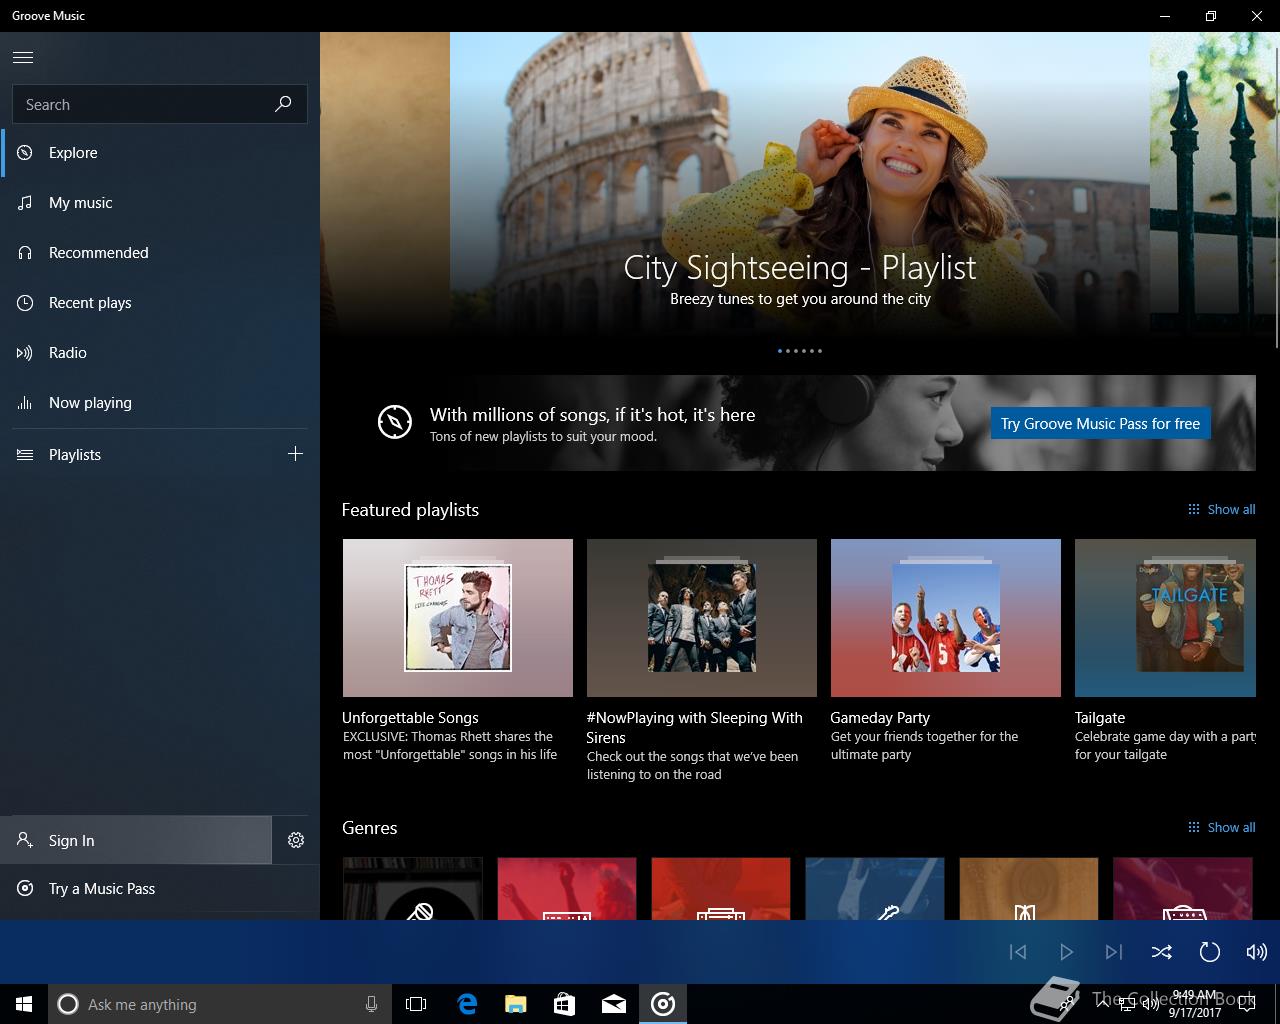Open the first genre tile with microphone
The height and width of the screenshot is (1024, 1280).
point(413,888)
